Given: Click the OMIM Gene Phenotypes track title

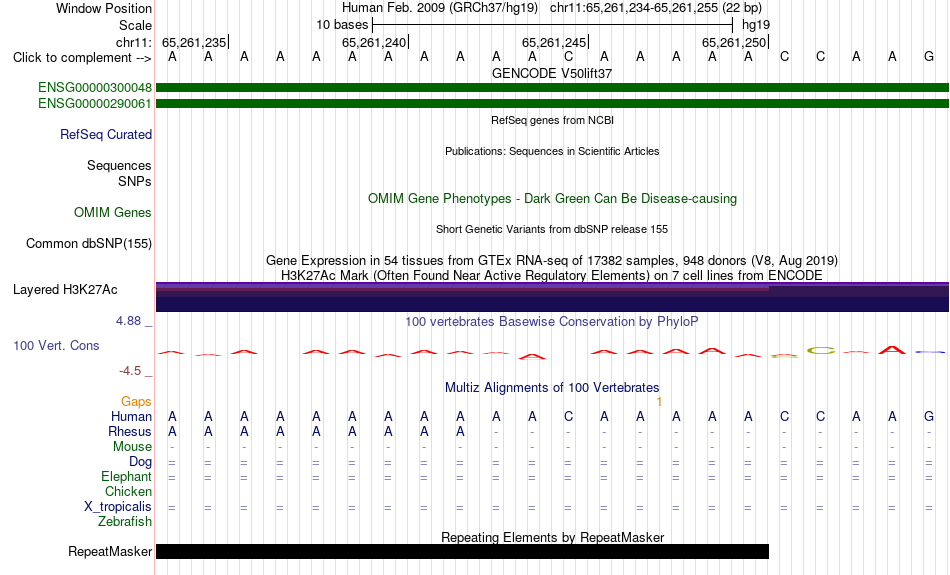Looking at the screenshot, I should [553, 199].
